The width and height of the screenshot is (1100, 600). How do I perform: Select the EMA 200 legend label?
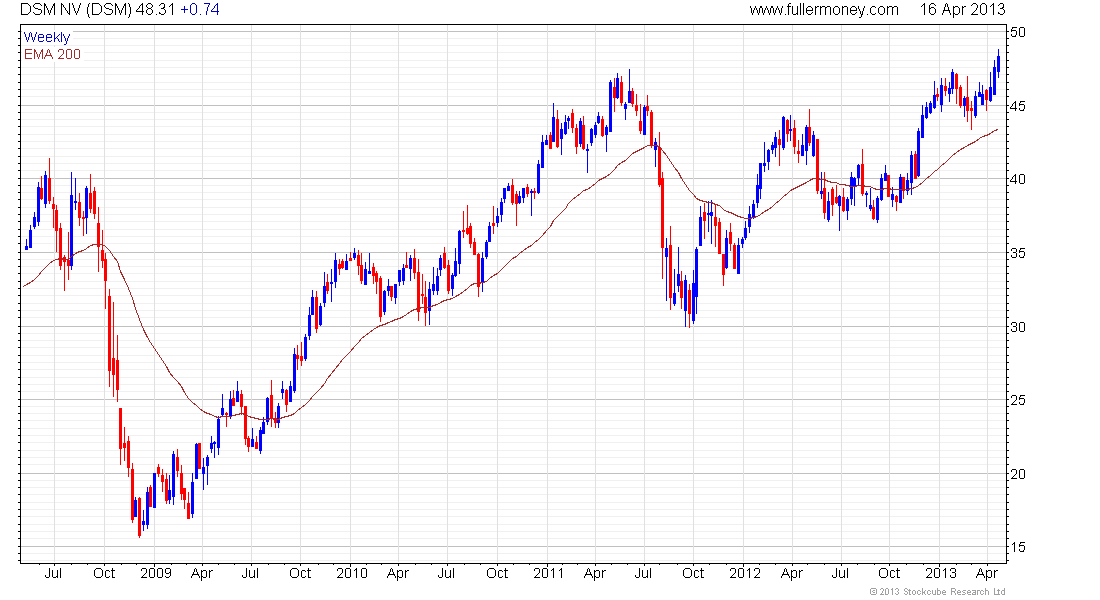(x=53, y=54)
